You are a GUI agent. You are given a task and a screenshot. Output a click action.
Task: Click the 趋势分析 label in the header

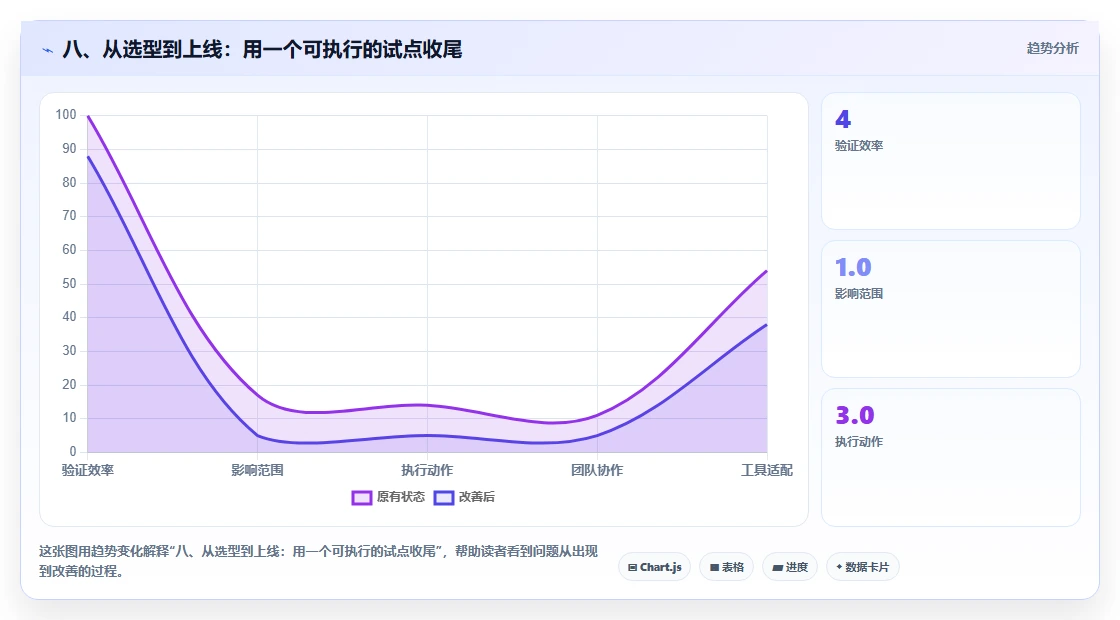tap(1052, 48)
